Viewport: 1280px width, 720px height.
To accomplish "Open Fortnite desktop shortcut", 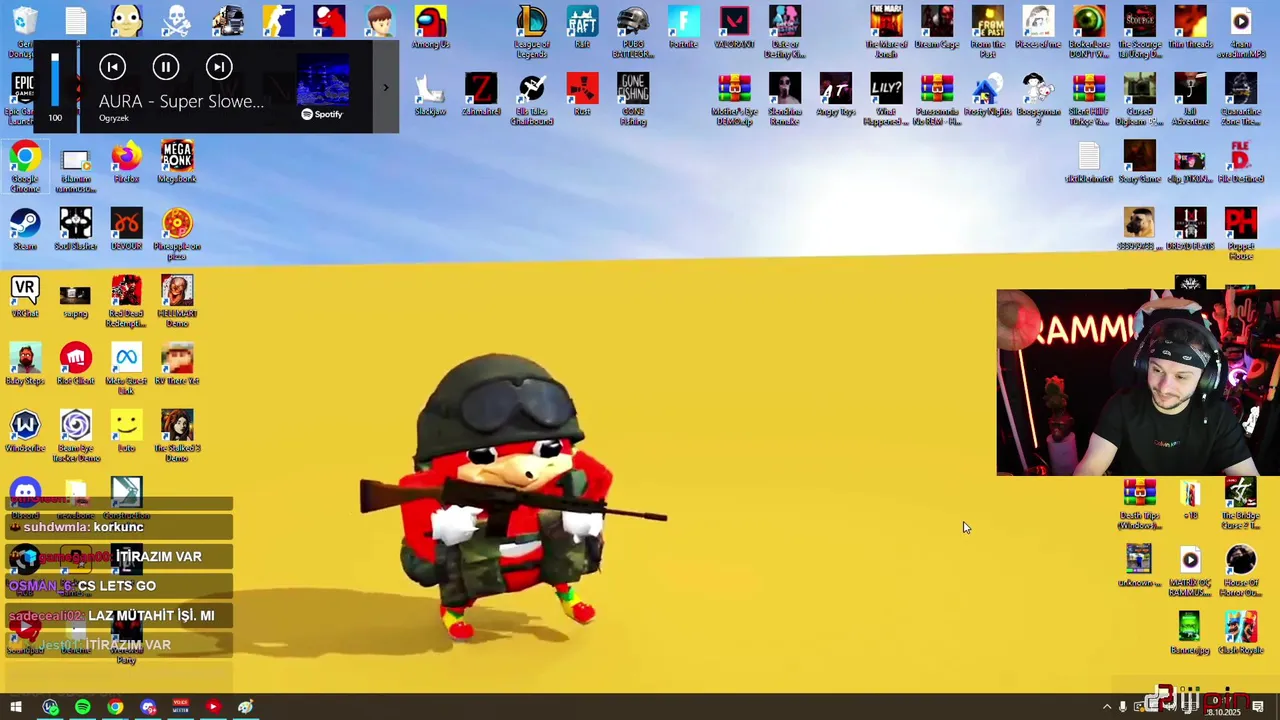I will coord(683,28).
